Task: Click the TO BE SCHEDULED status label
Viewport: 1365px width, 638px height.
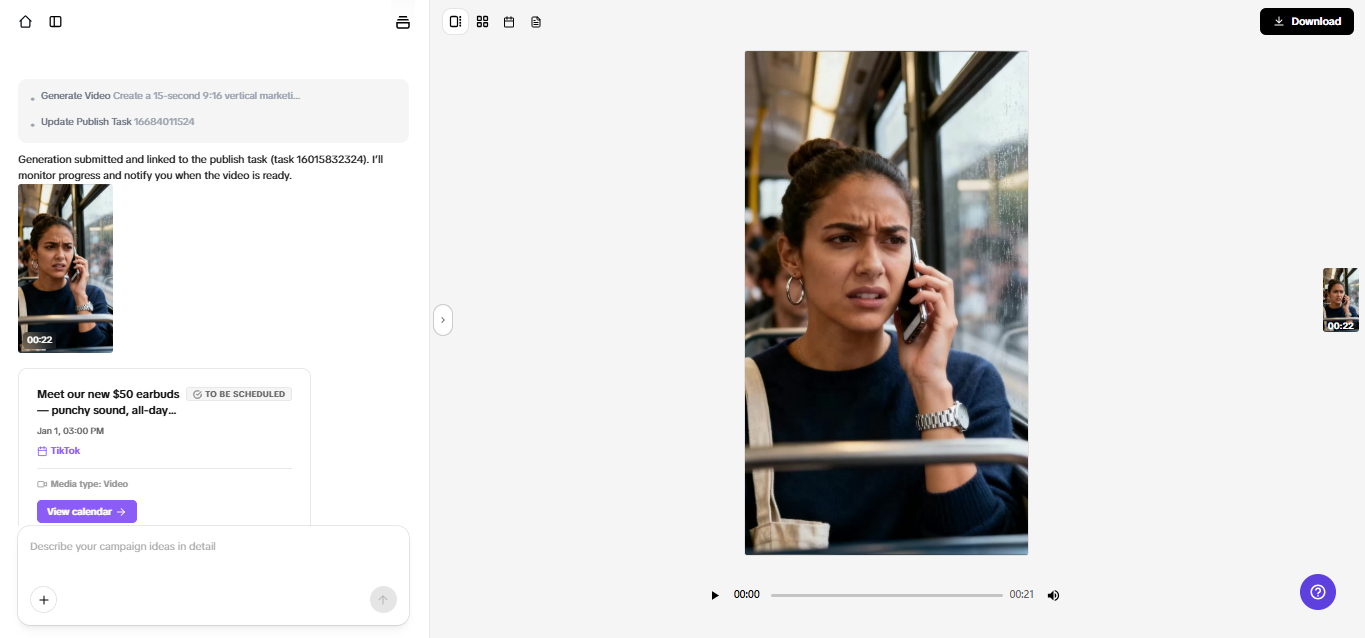Action: 238,393
